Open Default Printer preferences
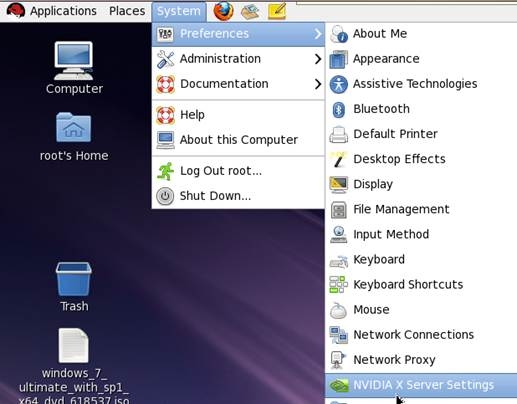The height and width of the screenshot is (404, 517). coord(421,134)
